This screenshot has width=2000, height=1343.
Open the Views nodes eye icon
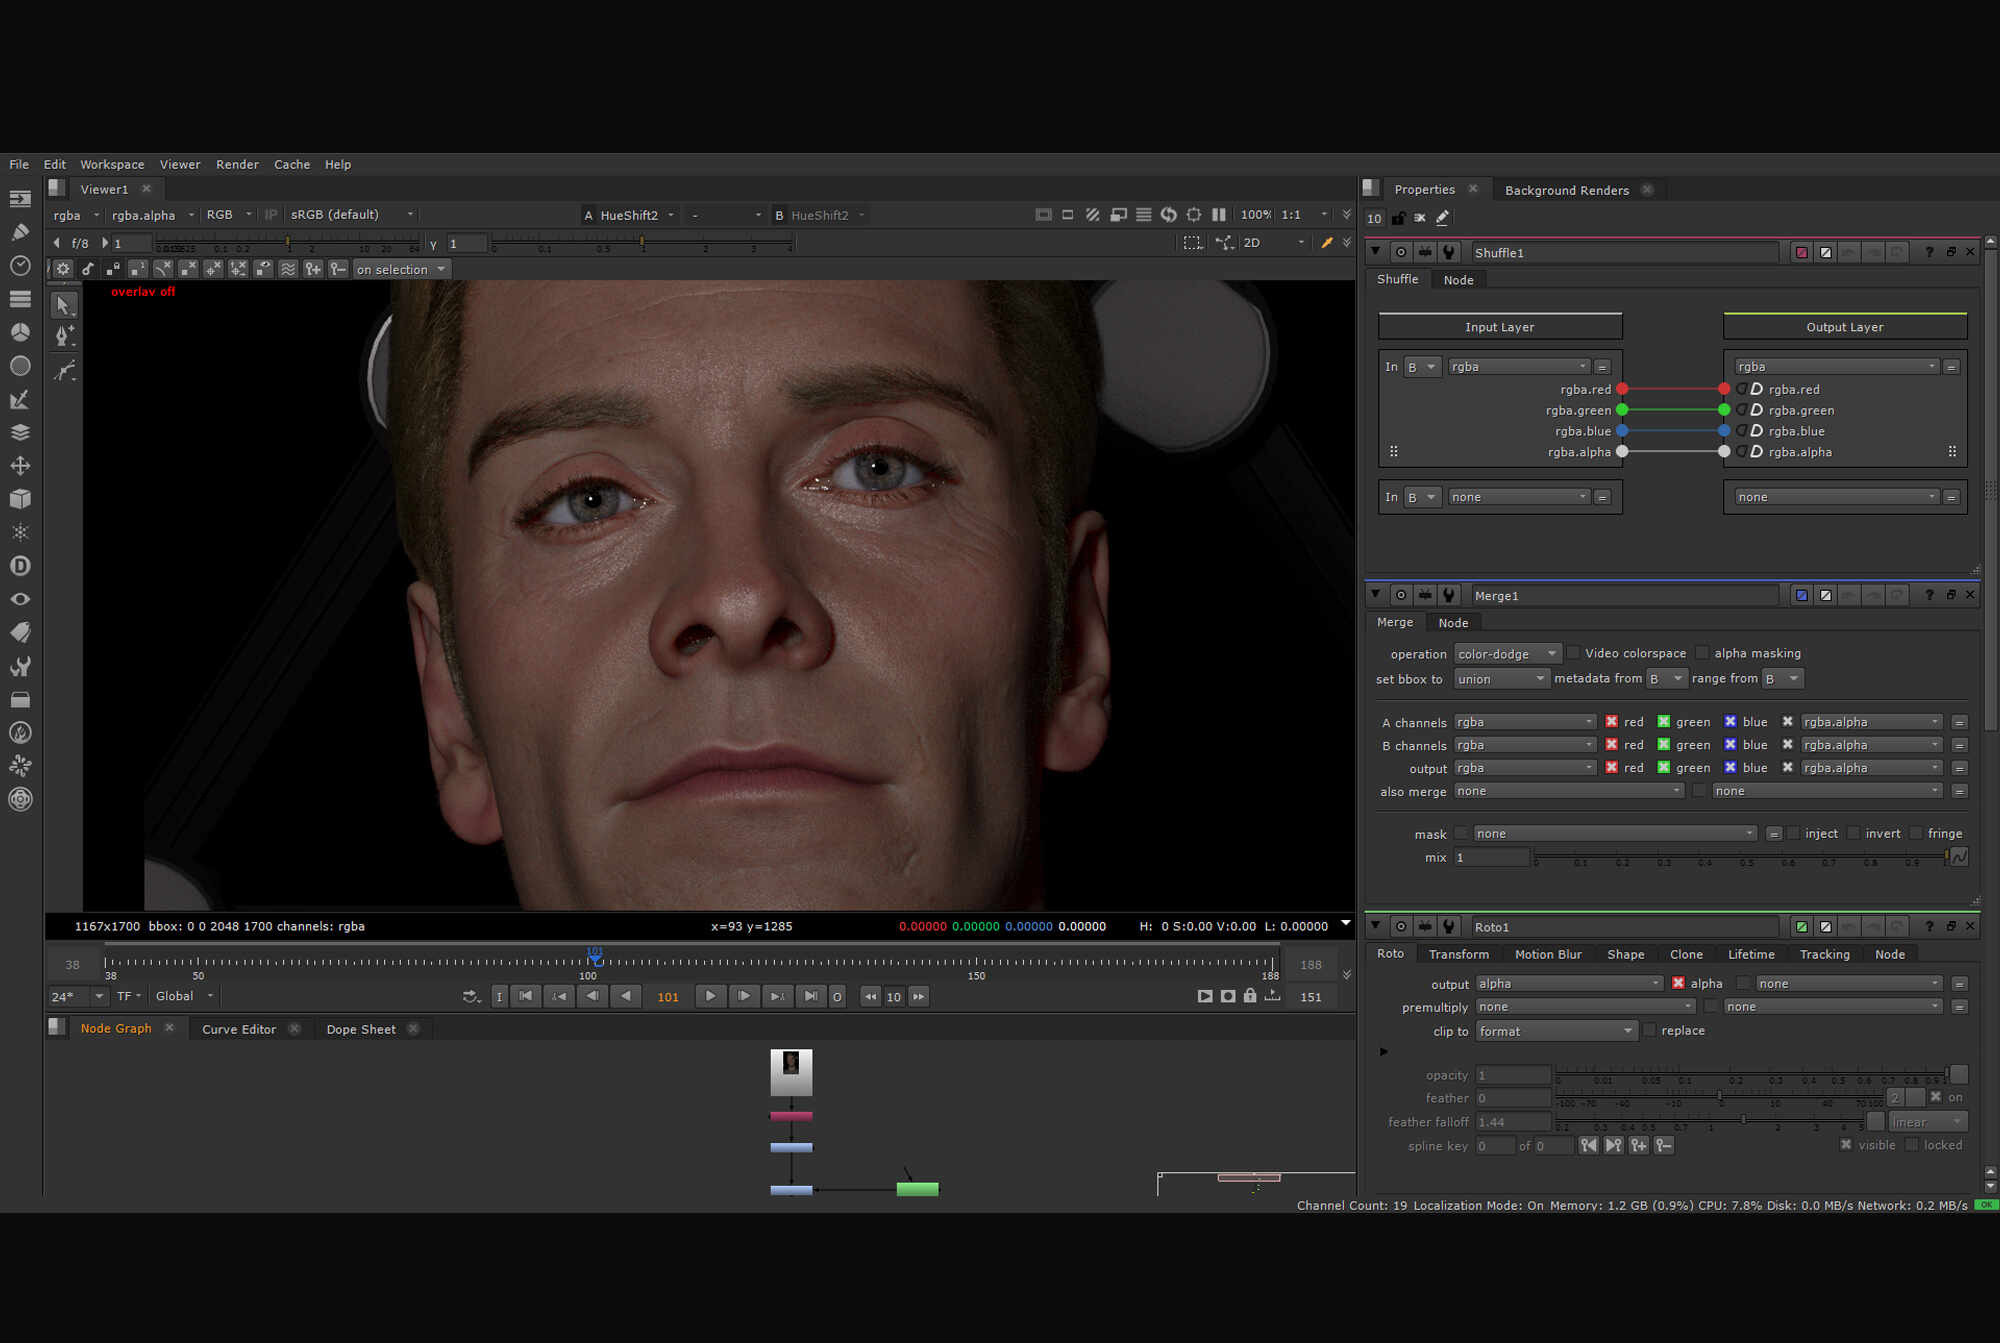tap(20, 599)
